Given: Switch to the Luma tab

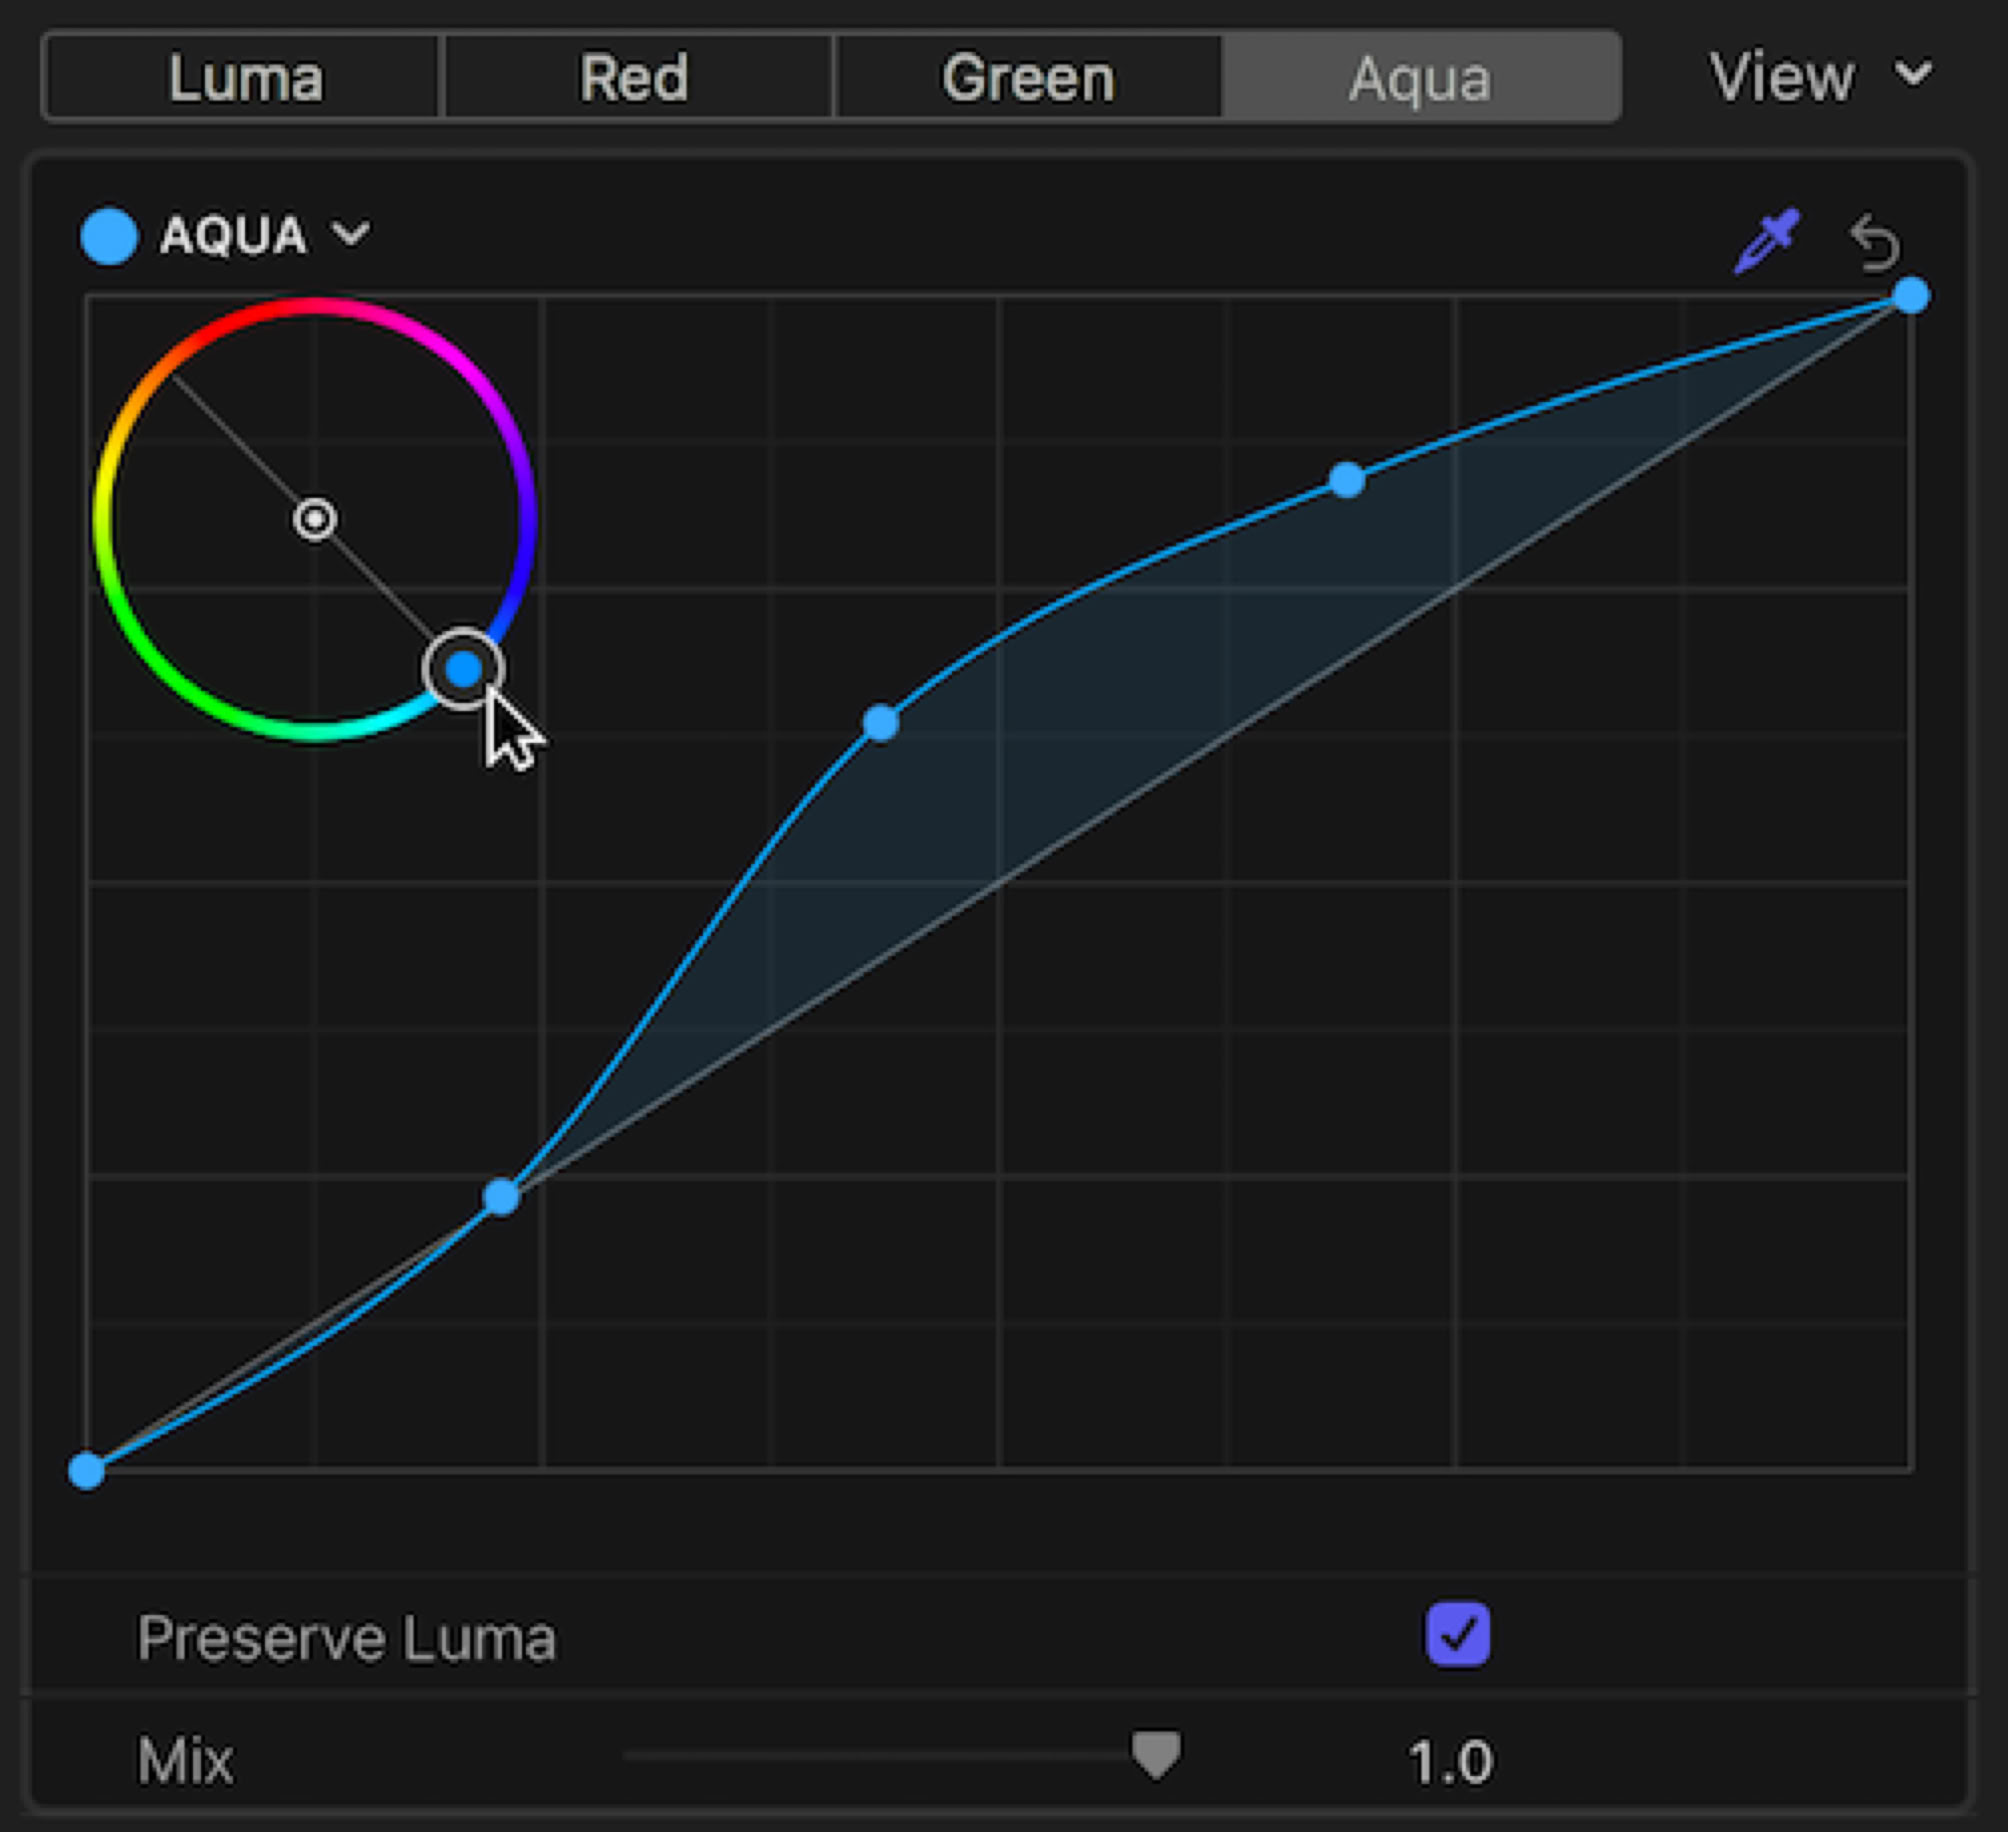Looking at the screenshot, I should (245, 77).
